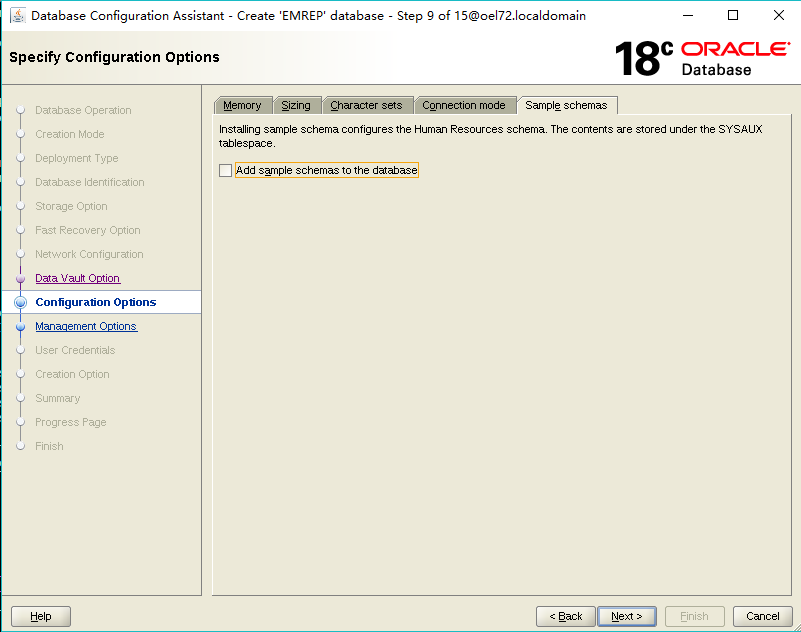Close the Database Configuration Assistant window
Image resolution: width=801 pixels, height=632 pixels.
tap(779, 15)
